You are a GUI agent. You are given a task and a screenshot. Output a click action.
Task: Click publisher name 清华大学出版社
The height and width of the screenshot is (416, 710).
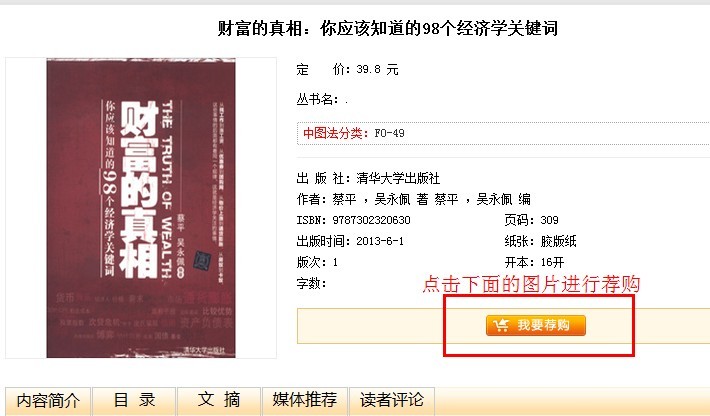pyautogui.click(x=398, y=178)
